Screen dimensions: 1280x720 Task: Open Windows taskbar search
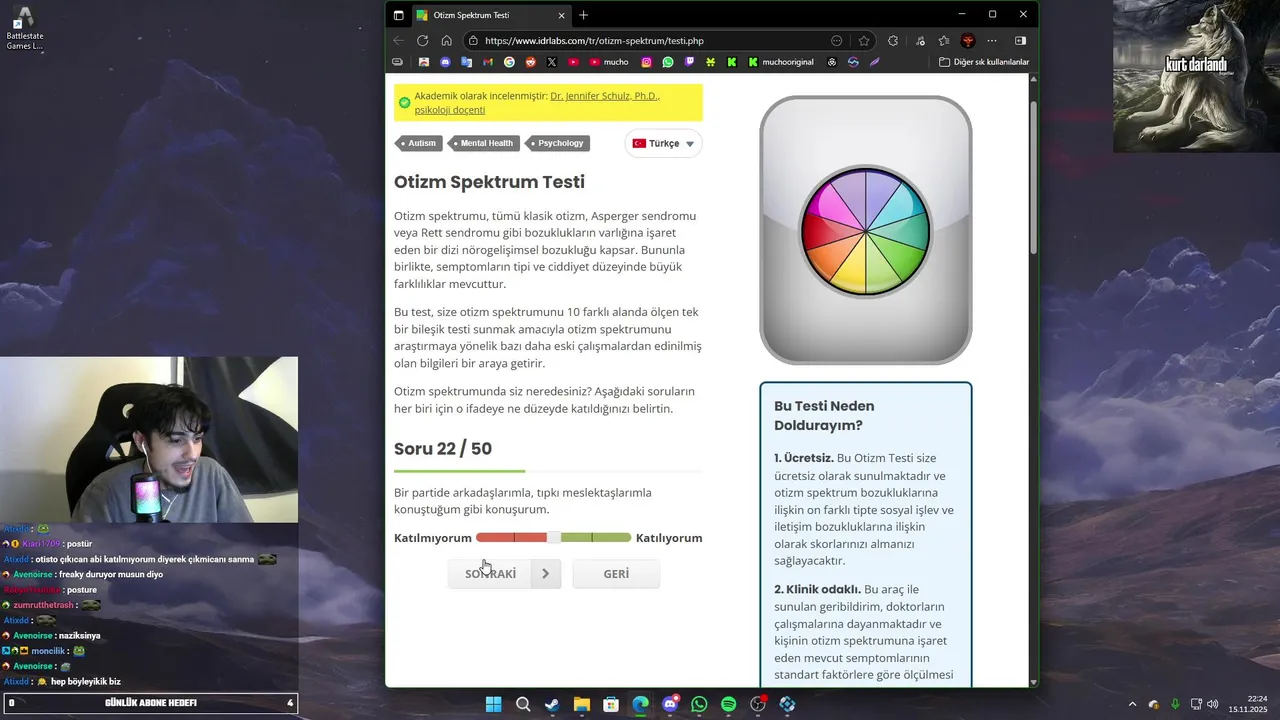point(523,704)
